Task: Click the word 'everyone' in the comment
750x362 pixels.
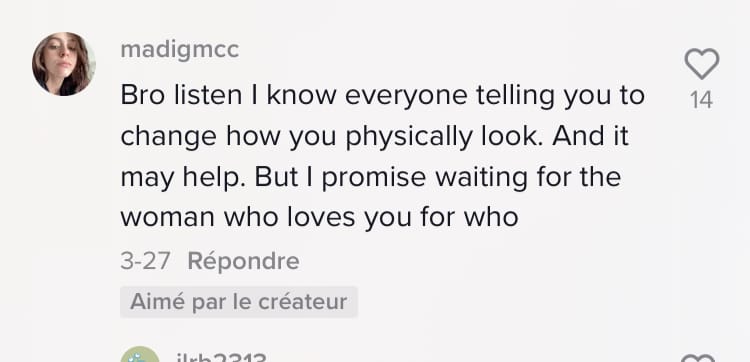Action: pos(406,96)
